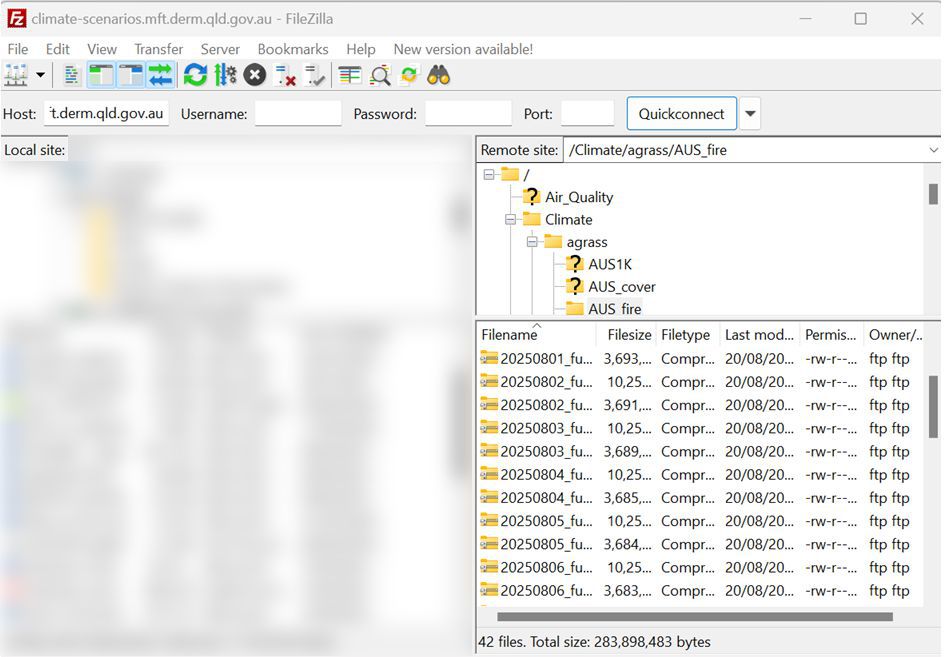
Task: Open the Bookmarks menu
Action: click(293, 49)
